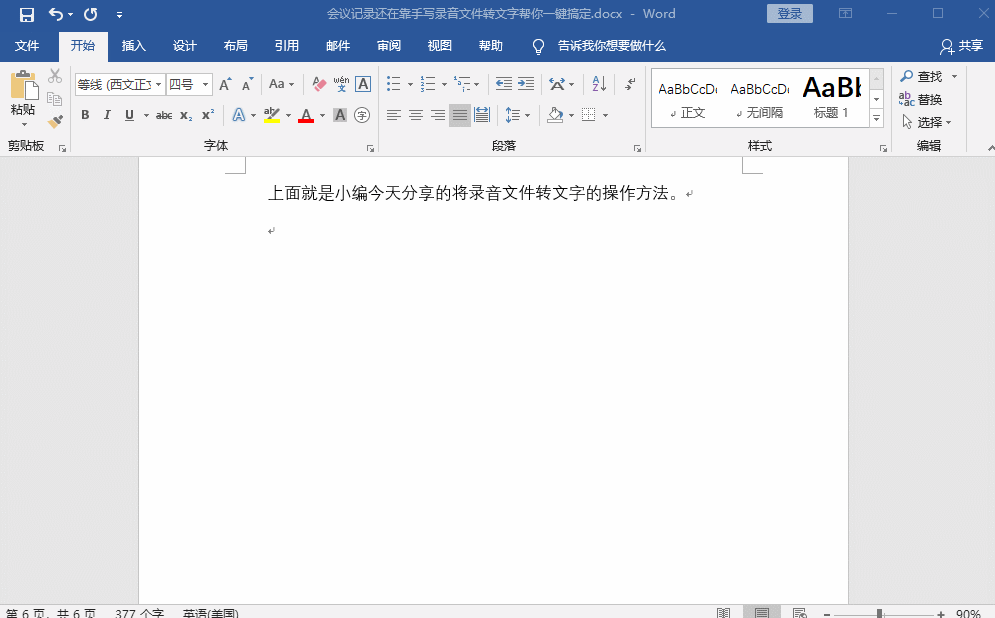995x618 pixels.
Task: Apply italic formatting
Action: click(x=107, y=114)
